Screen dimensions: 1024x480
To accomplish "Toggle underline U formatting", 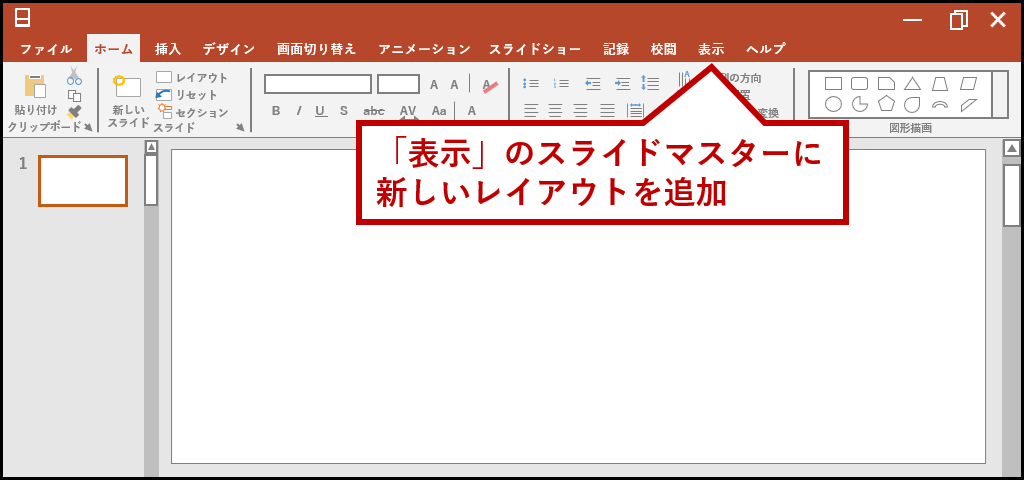I will 321,111.
